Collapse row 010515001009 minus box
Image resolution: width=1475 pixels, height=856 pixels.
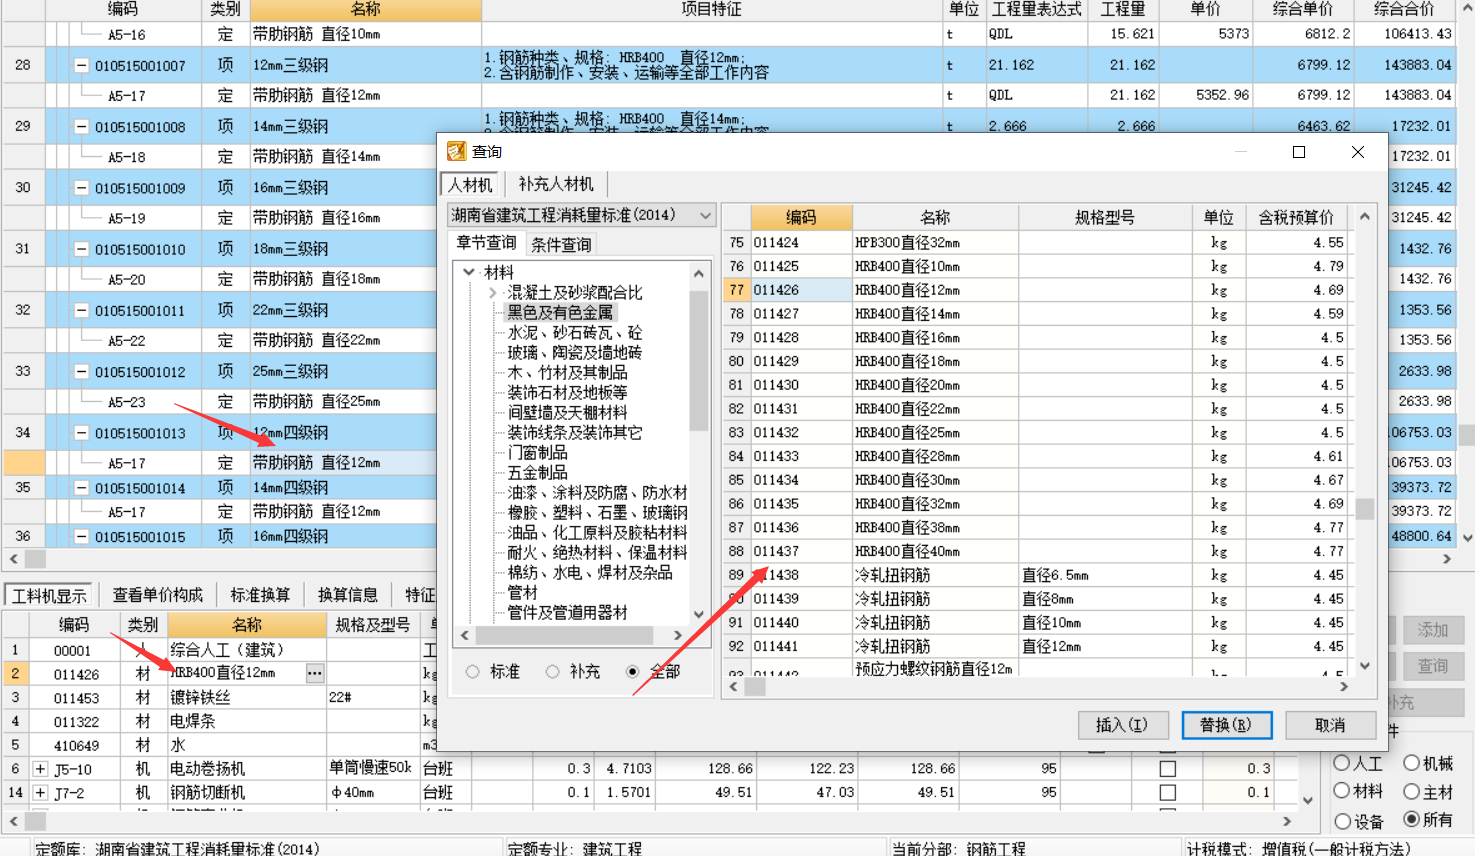(x=82, y=188)
